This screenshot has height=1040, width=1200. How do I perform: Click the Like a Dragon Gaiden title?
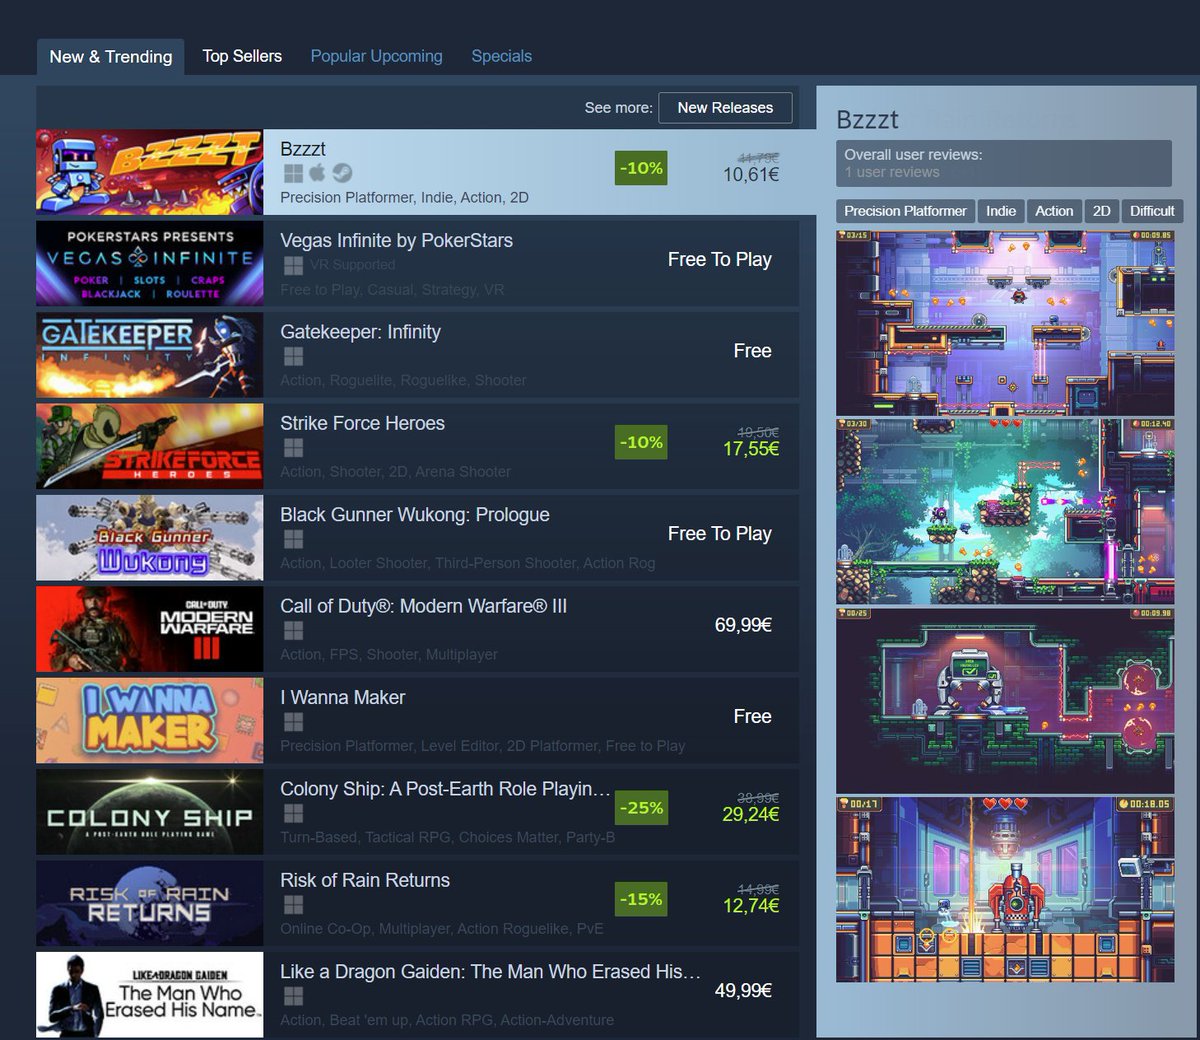coord(490,971)
